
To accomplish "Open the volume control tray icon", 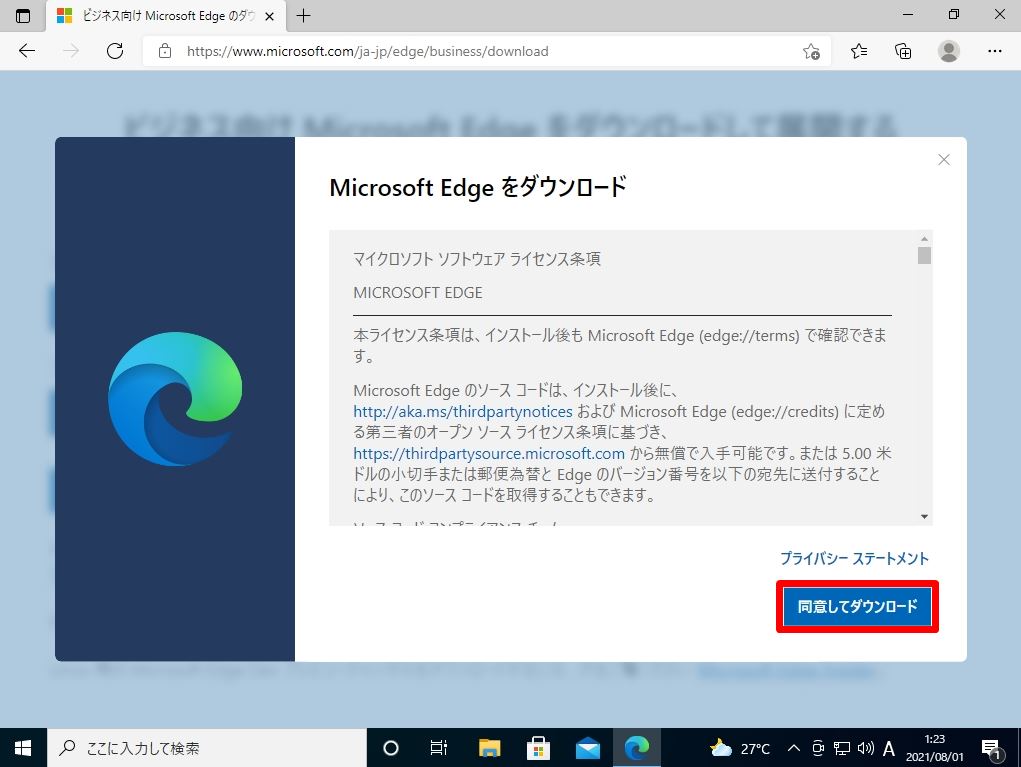I will pos(865,748).
